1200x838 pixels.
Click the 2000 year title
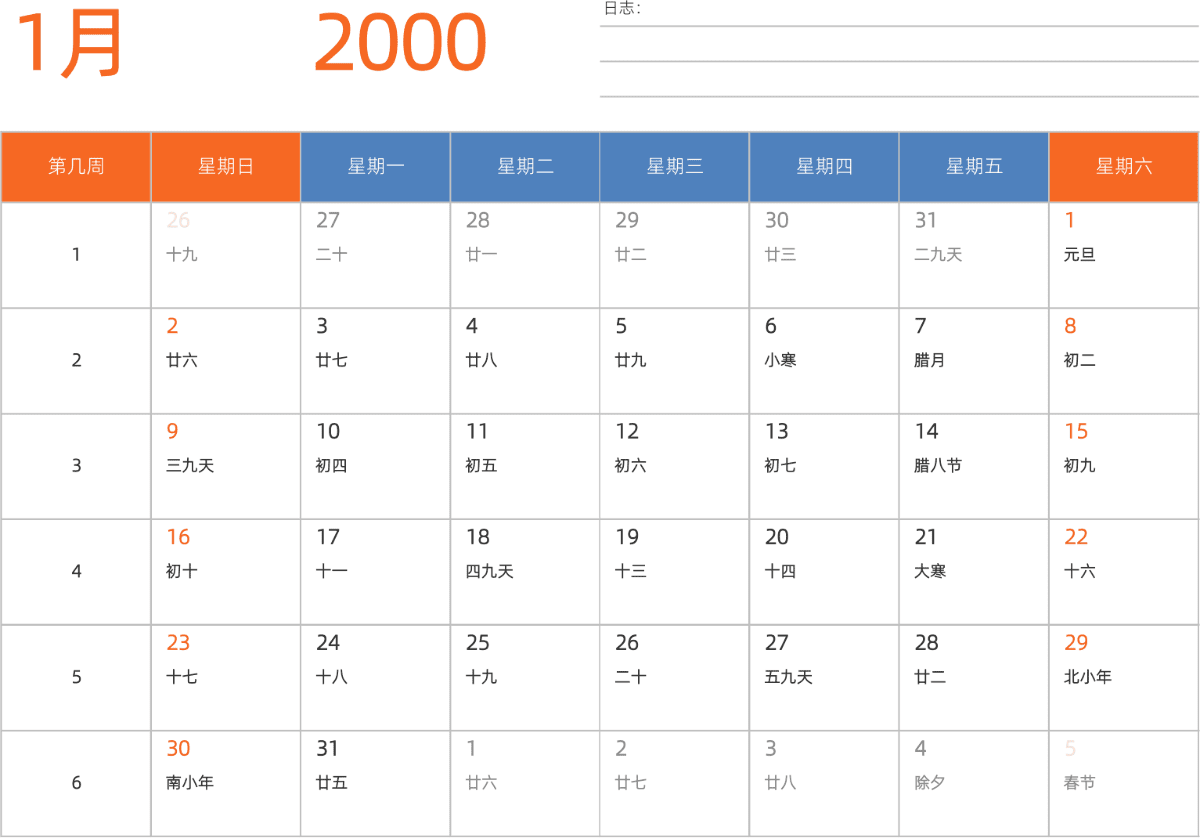(400, 43)
